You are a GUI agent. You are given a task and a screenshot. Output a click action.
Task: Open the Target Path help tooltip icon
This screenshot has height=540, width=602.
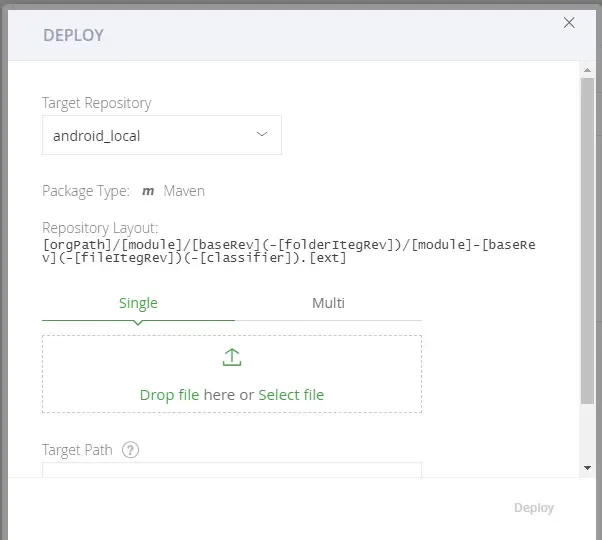pos(130,450)
